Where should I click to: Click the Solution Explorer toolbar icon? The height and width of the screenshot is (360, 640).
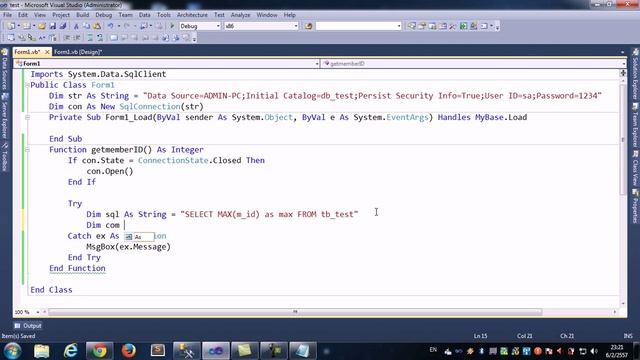tap(411, 26)
